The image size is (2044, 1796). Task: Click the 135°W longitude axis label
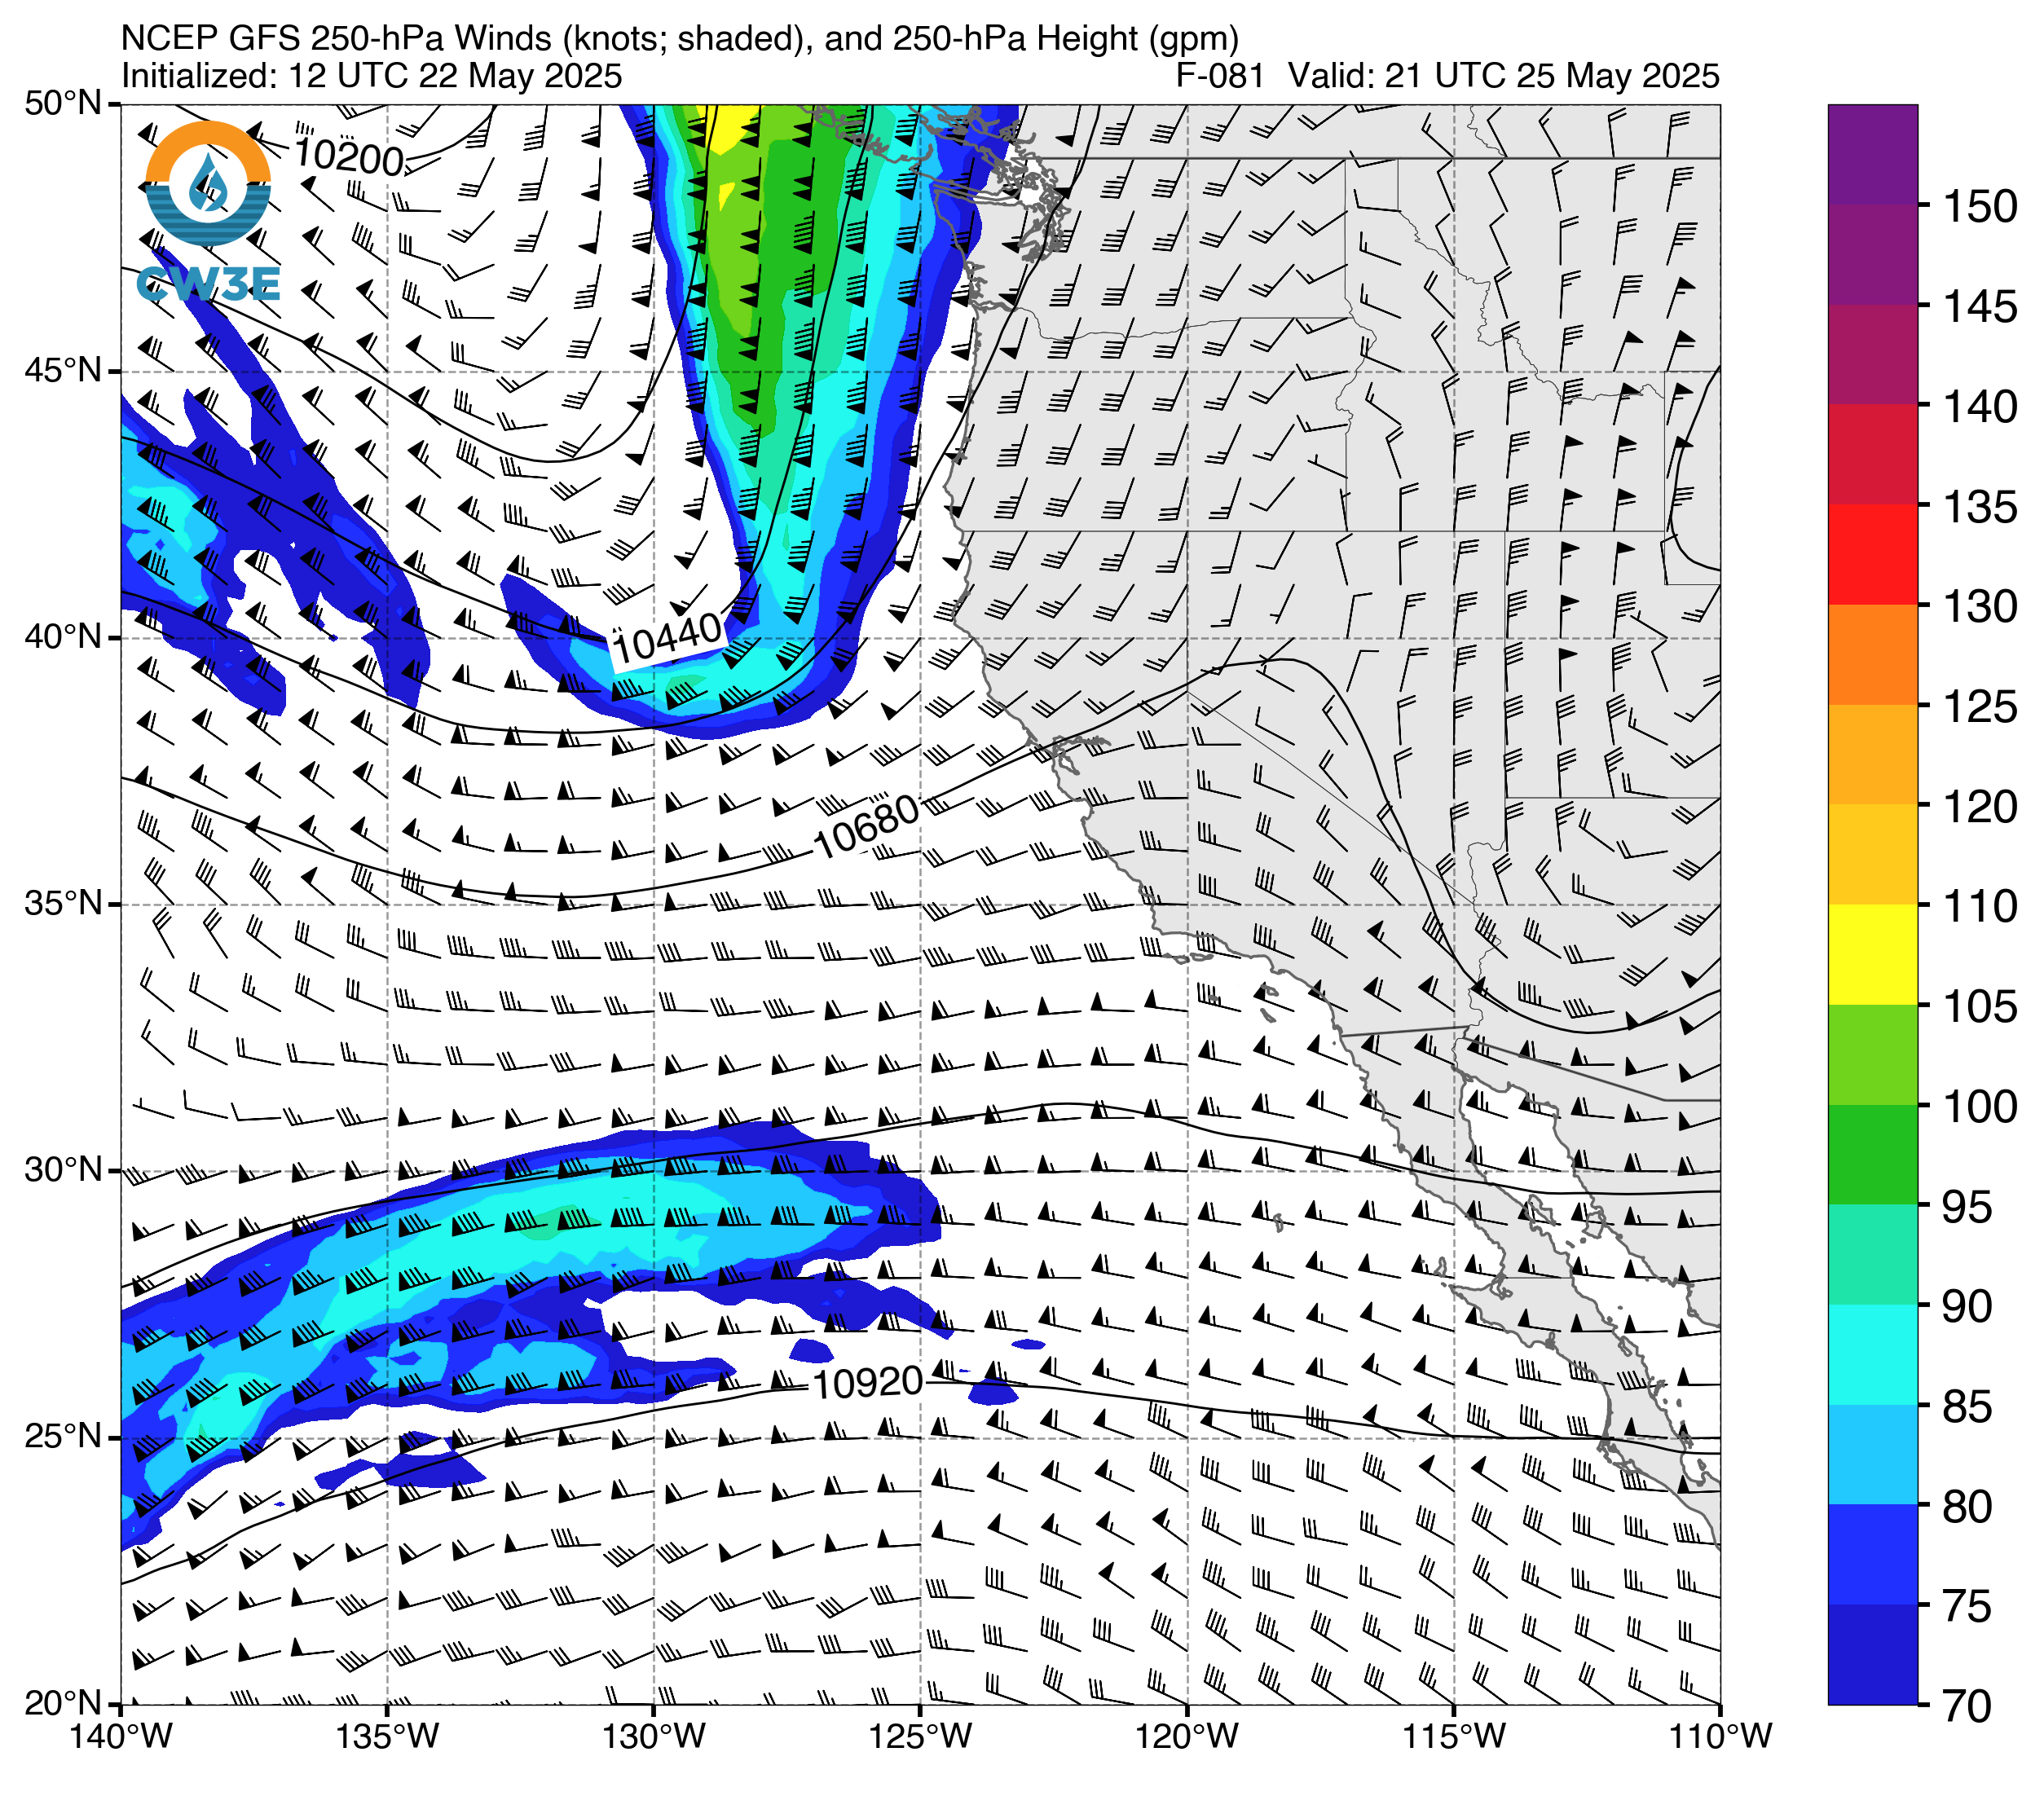[x=388, y=1737]
